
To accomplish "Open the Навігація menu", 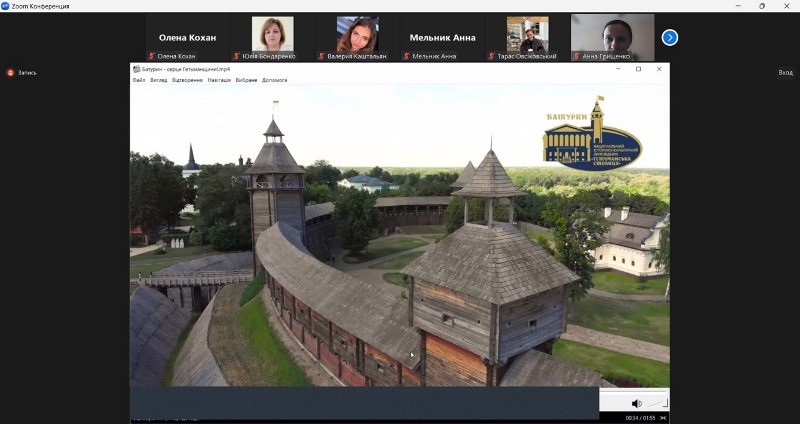I will [x=219, y=80].
